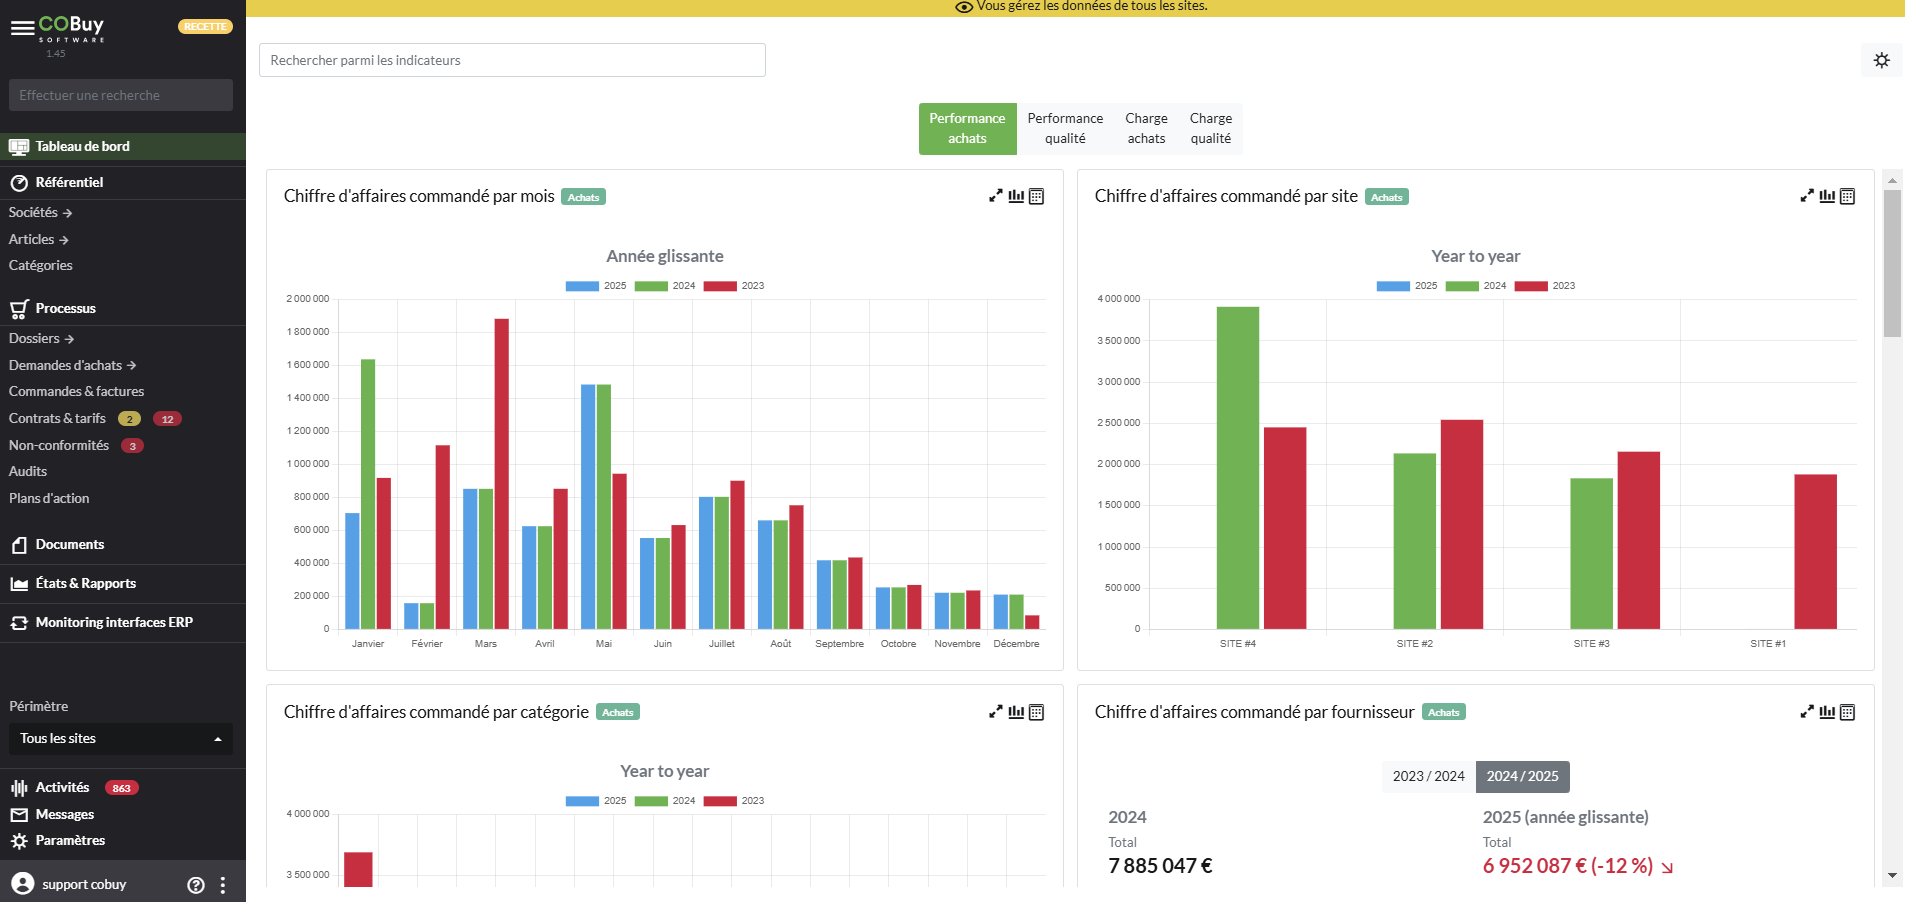Viewport: 1905px width, 902px height.
Task: Click the dashboard vertical scrollbar thumb
Action: point(1892,263)
